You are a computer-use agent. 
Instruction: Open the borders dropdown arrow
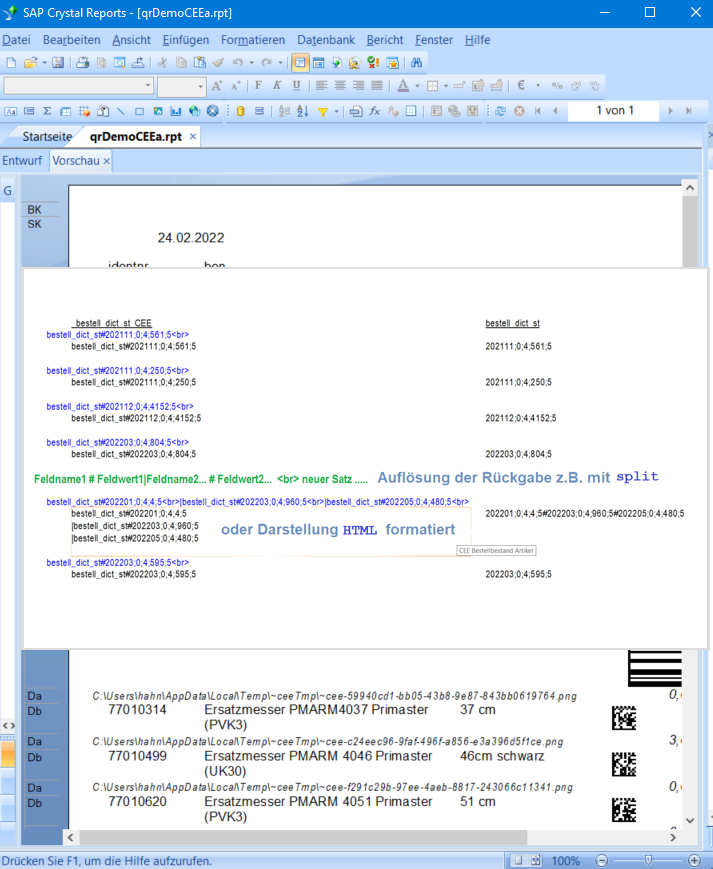click(446, 86)
